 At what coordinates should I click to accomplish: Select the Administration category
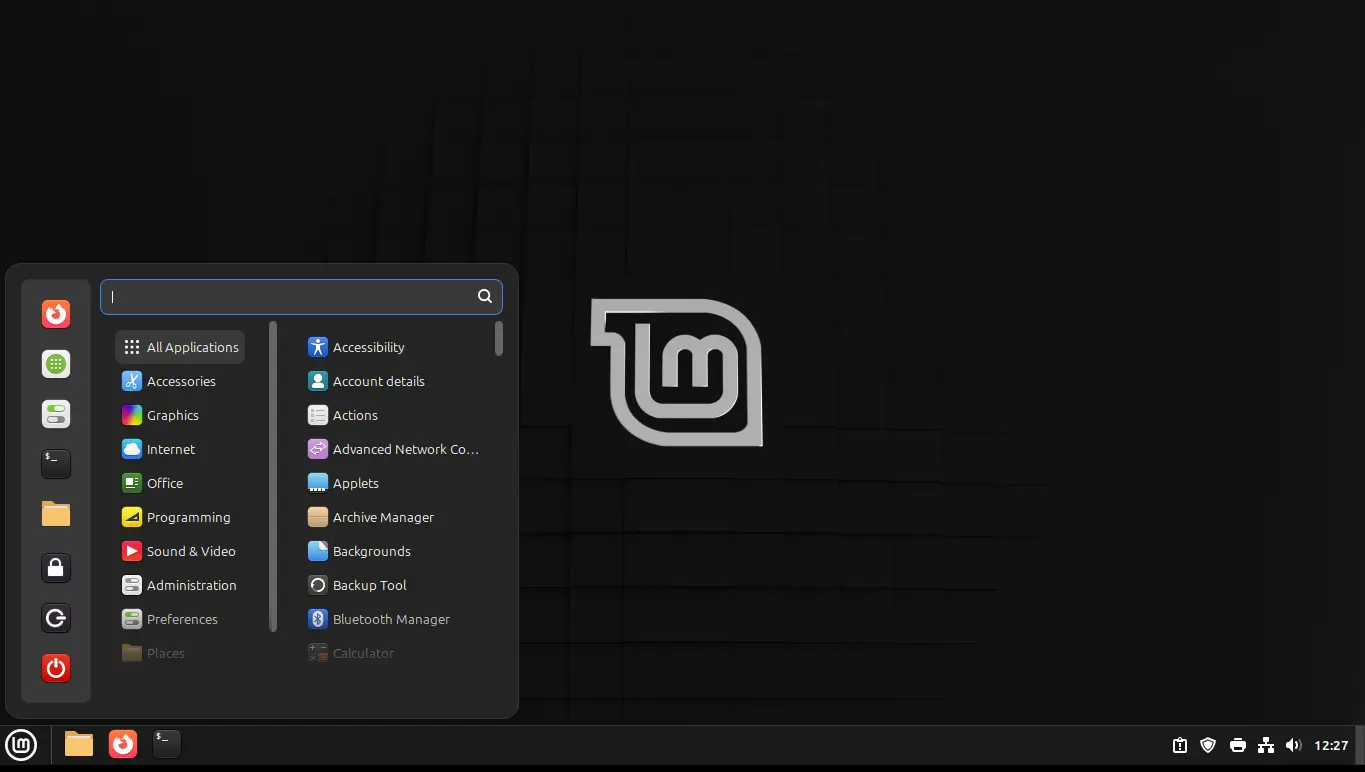(x=180, y=585)
